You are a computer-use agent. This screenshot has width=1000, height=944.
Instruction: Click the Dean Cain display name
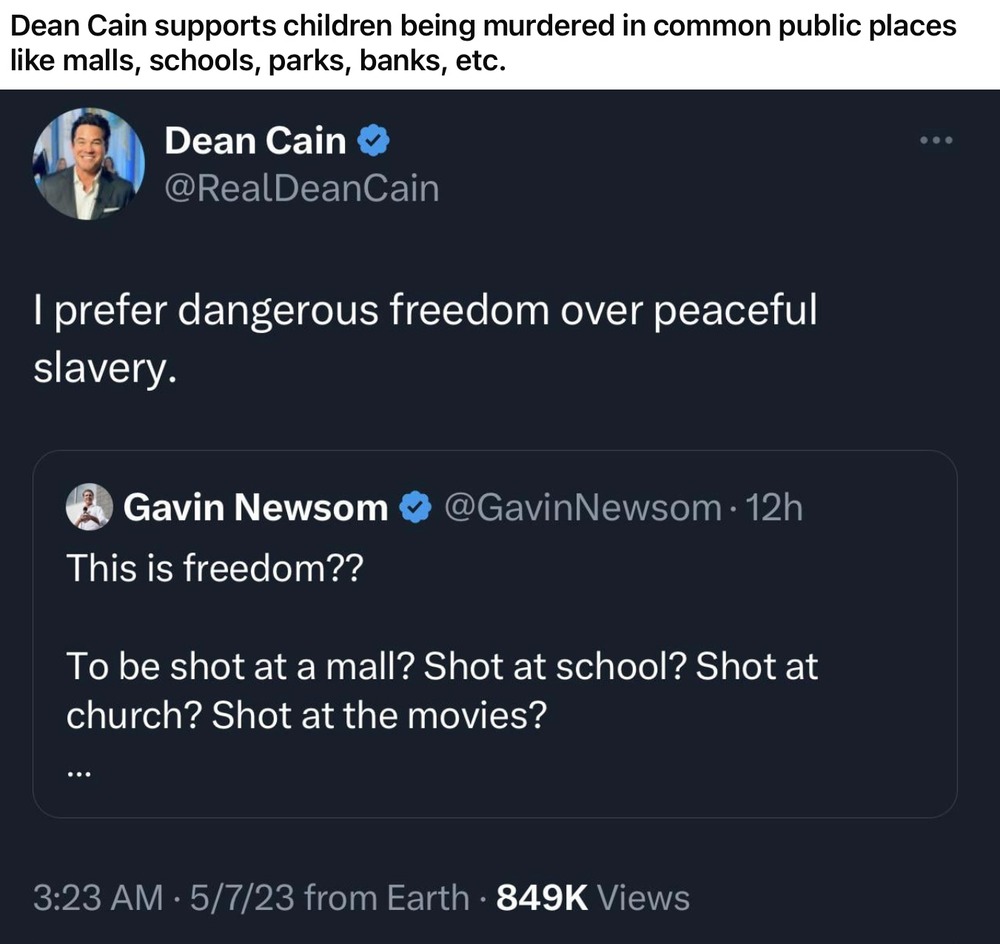pos(255,142)
